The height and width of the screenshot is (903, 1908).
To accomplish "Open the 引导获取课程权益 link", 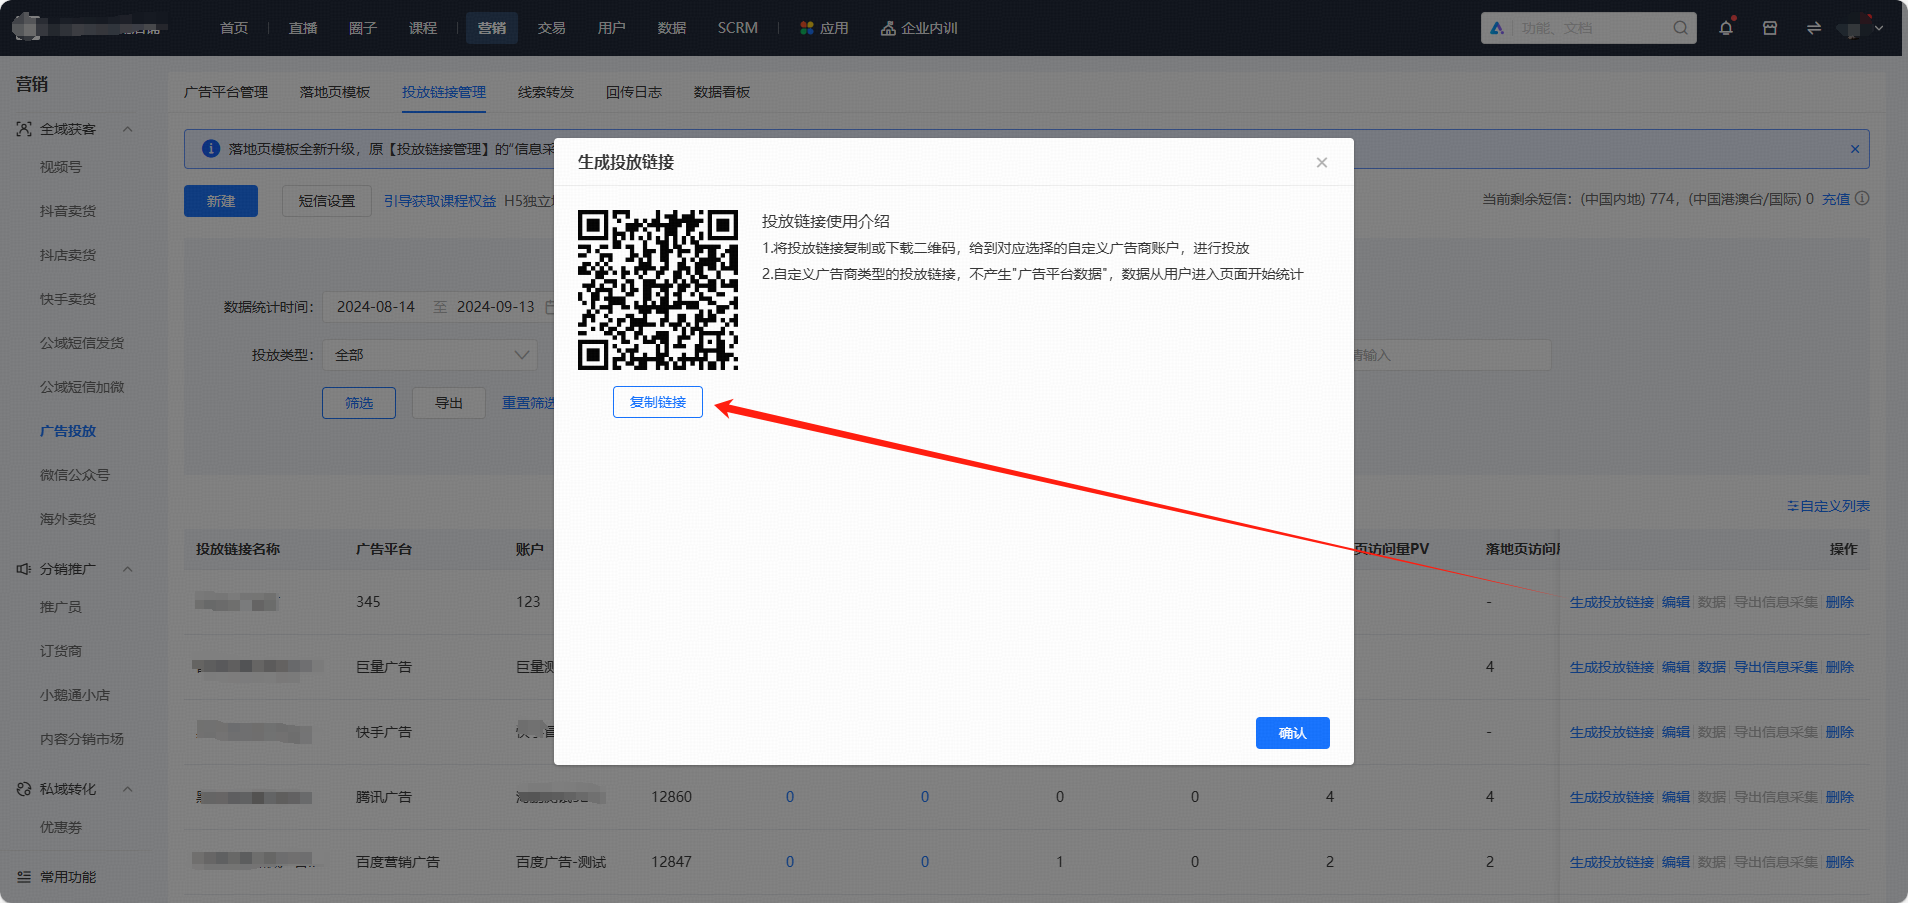I will point(440,201).
